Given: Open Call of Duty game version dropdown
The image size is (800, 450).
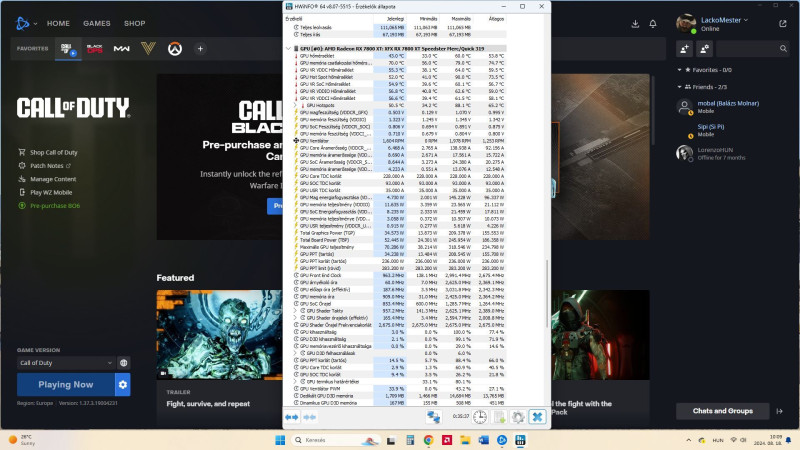Looking at the screenshot, I should click(65, 363).
